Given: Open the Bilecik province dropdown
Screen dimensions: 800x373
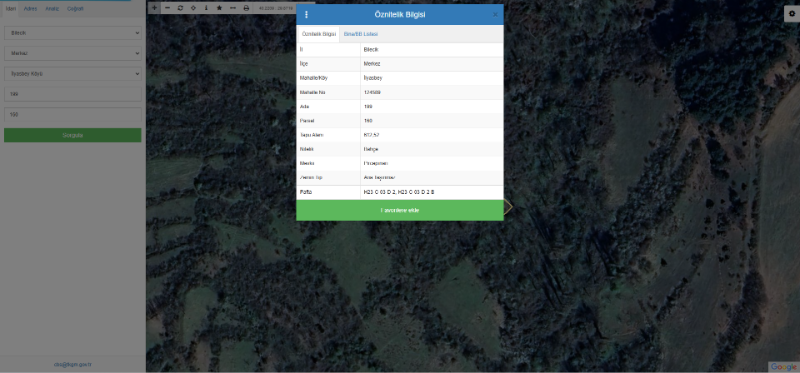Looking at the screenshot, I should click(72, 33).
